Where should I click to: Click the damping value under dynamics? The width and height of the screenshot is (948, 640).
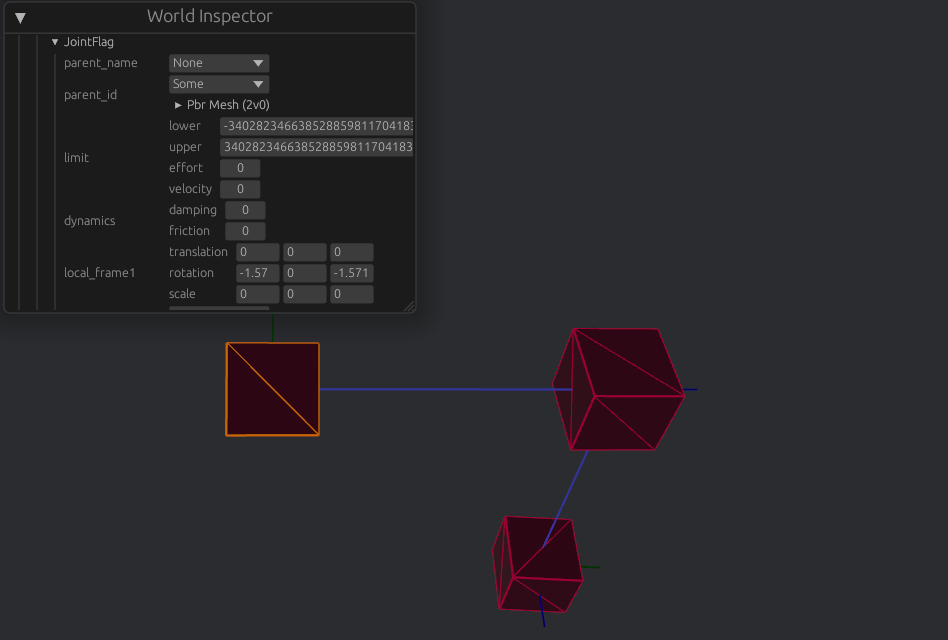(x=244, y=209)
